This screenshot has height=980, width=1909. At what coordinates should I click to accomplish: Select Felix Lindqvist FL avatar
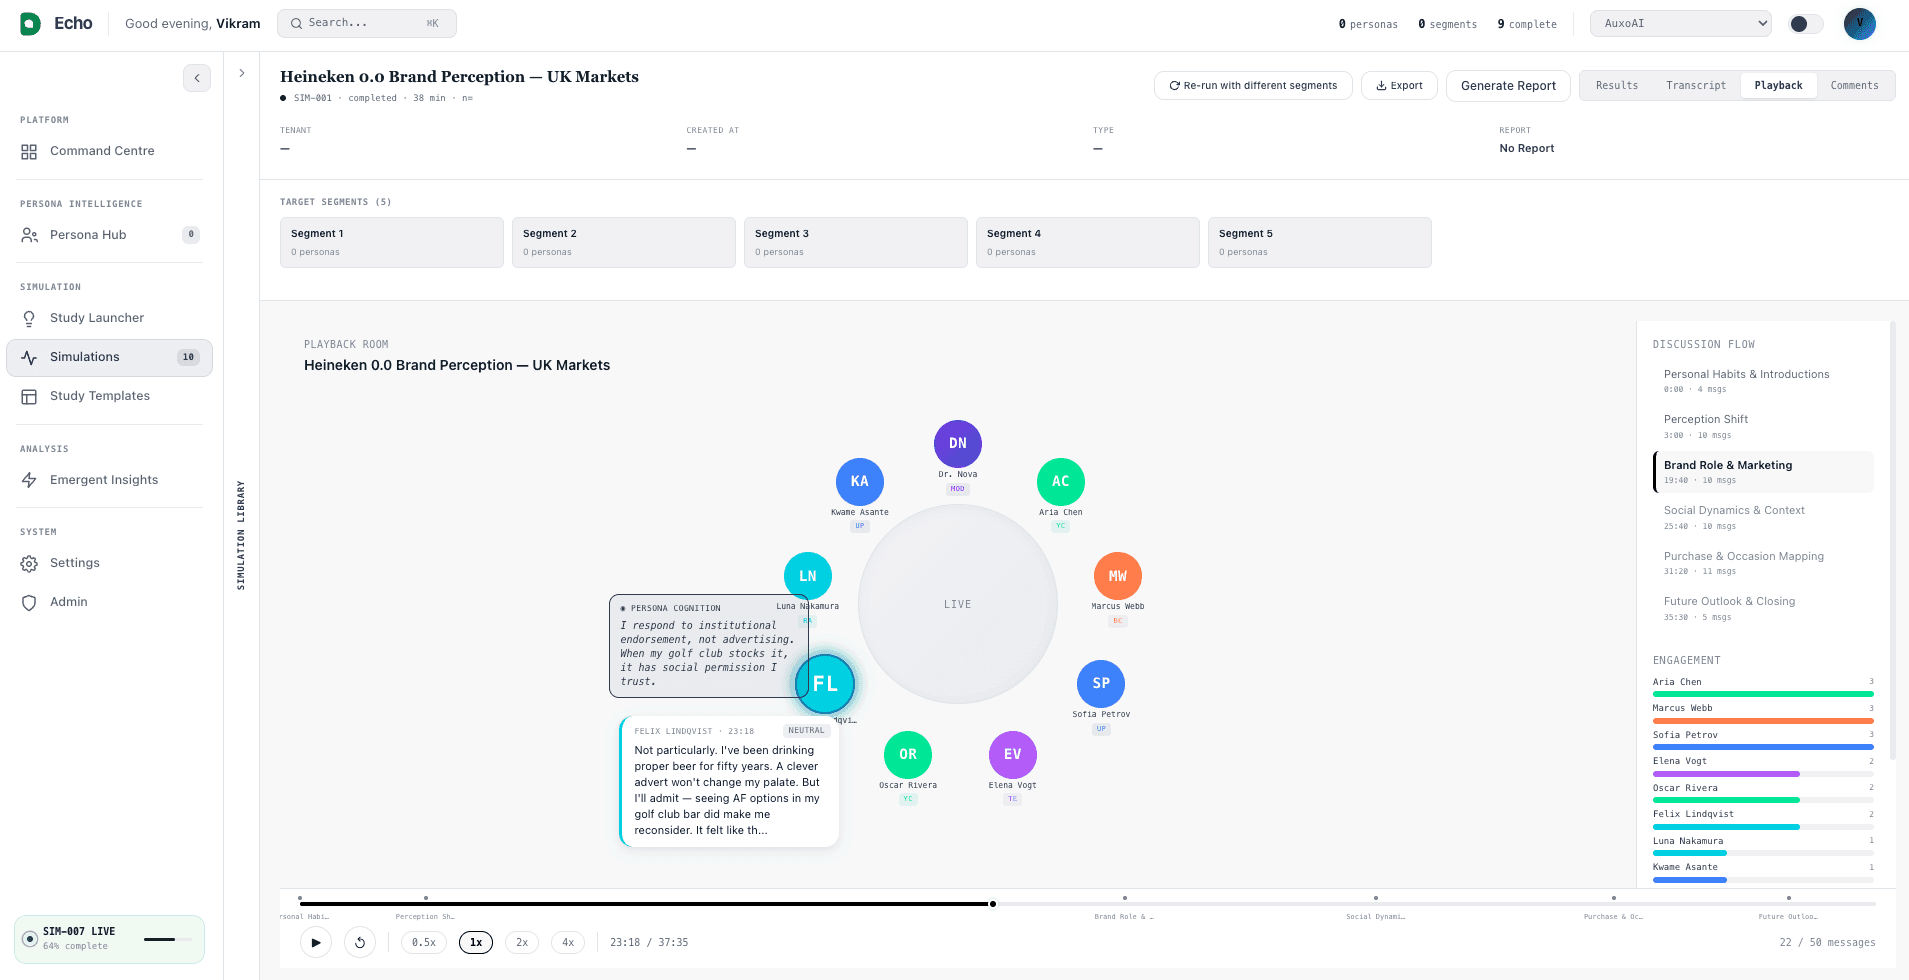pyautogui.click(x=824, y=684)
